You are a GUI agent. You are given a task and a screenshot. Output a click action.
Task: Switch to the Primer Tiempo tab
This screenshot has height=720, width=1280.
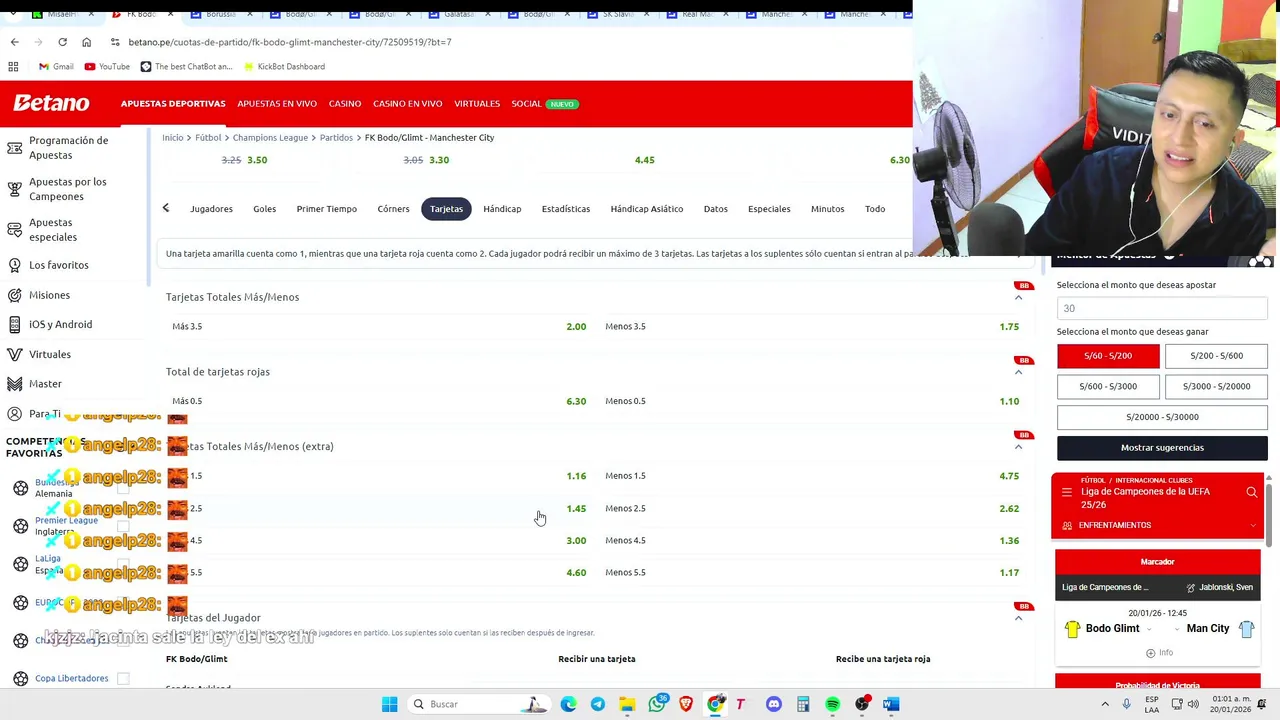pos(326,209)
